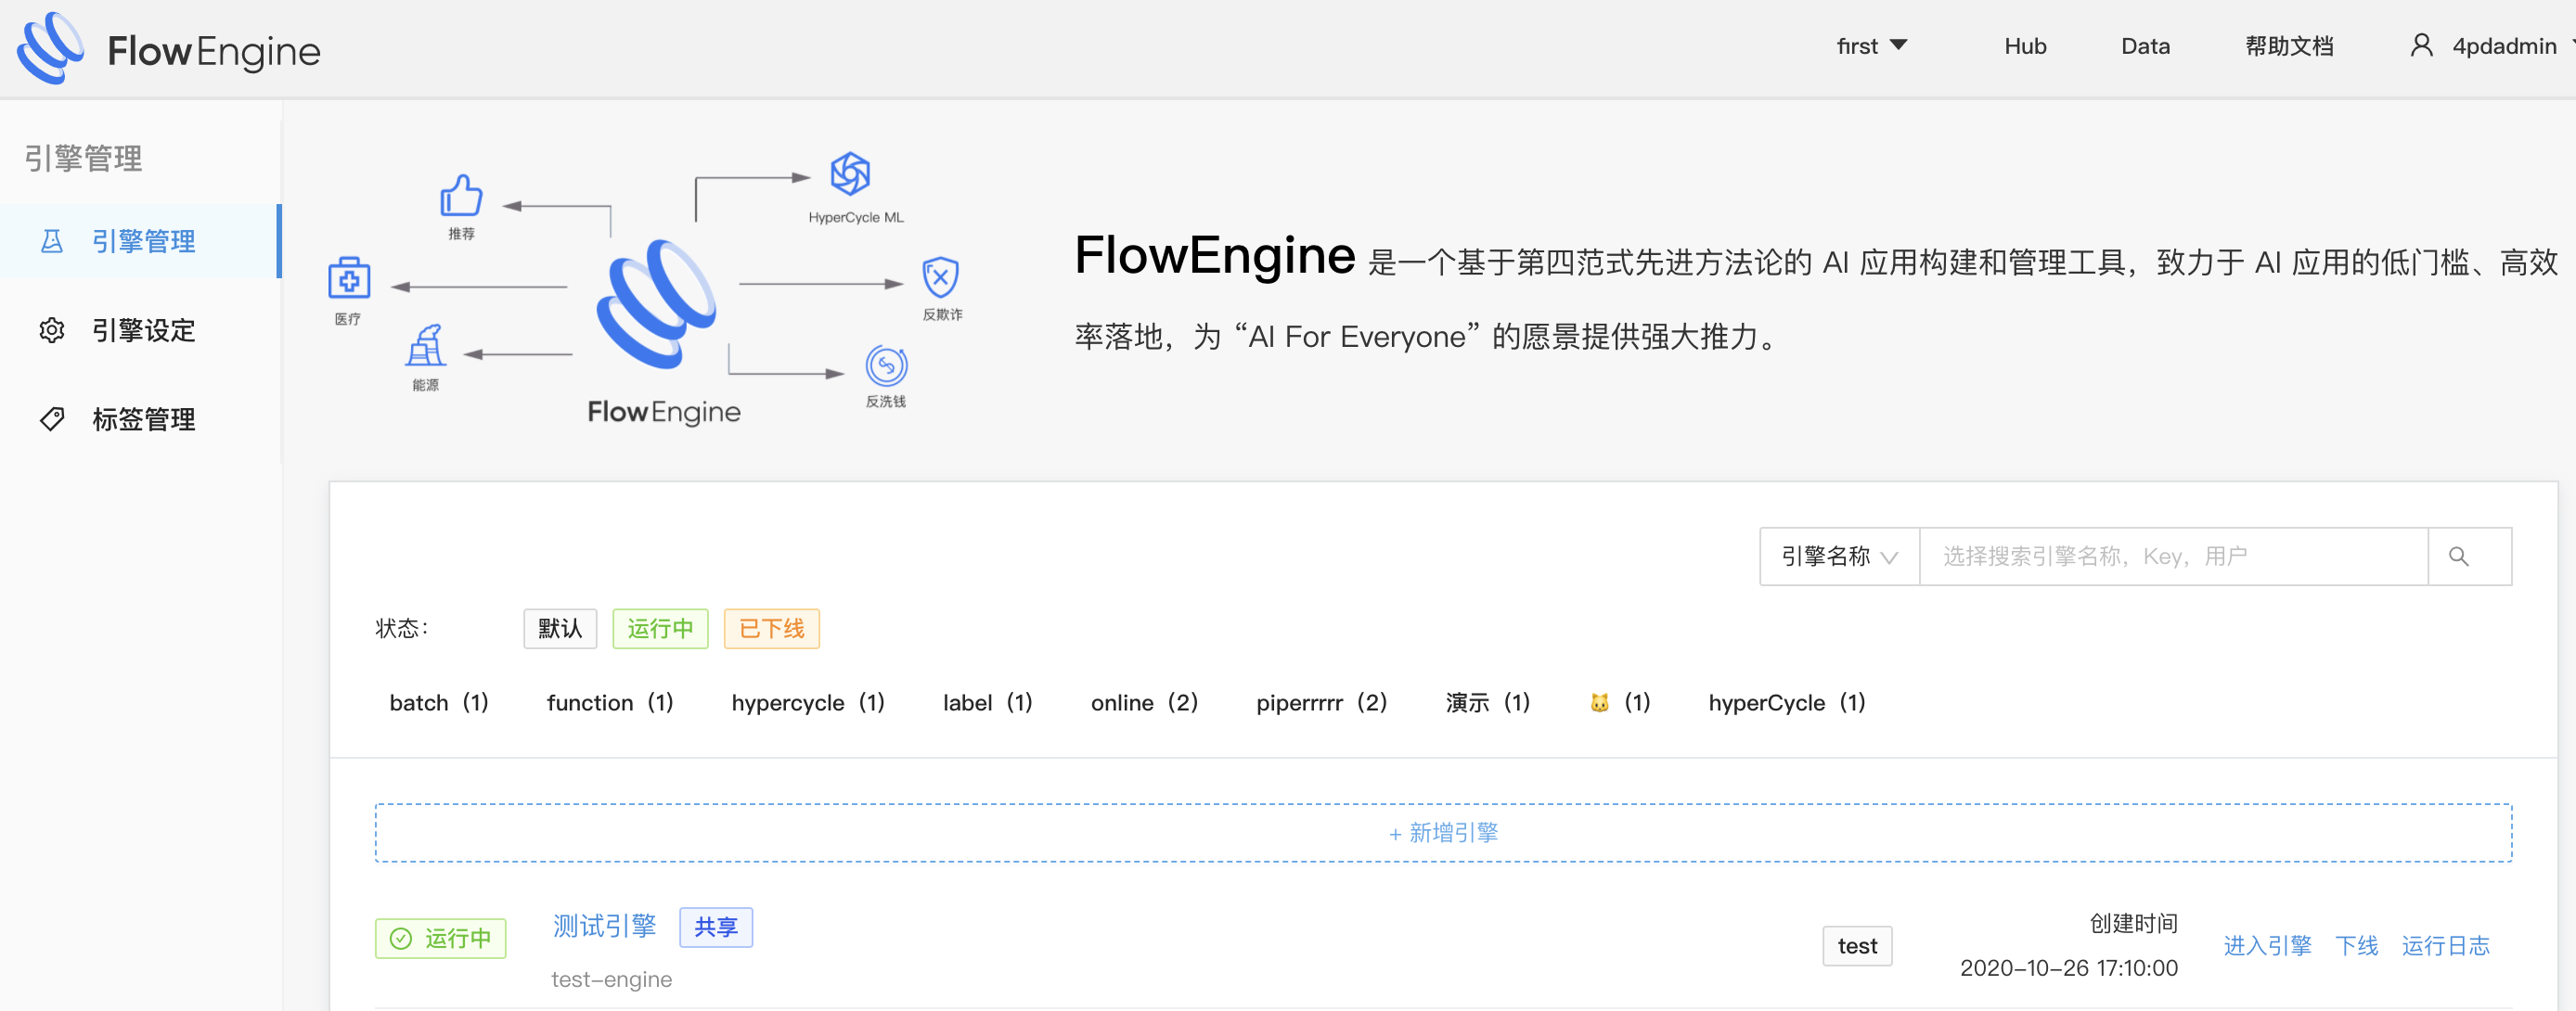Filter by label tag

[x=987, y=703]
